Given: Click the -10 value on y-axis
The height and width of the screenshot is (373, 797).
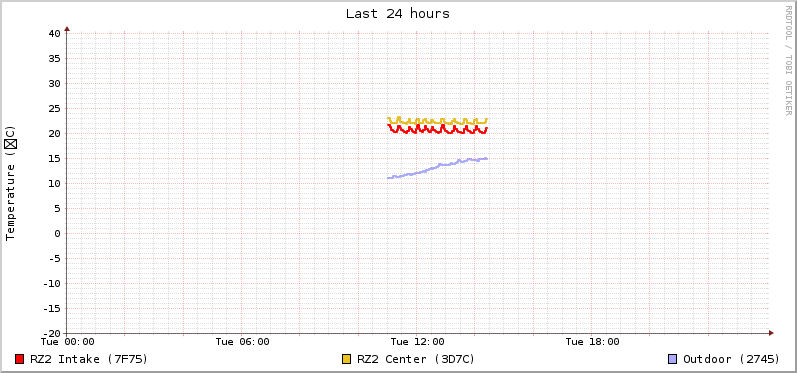Looking at the screenshot, I should point(52,284).
